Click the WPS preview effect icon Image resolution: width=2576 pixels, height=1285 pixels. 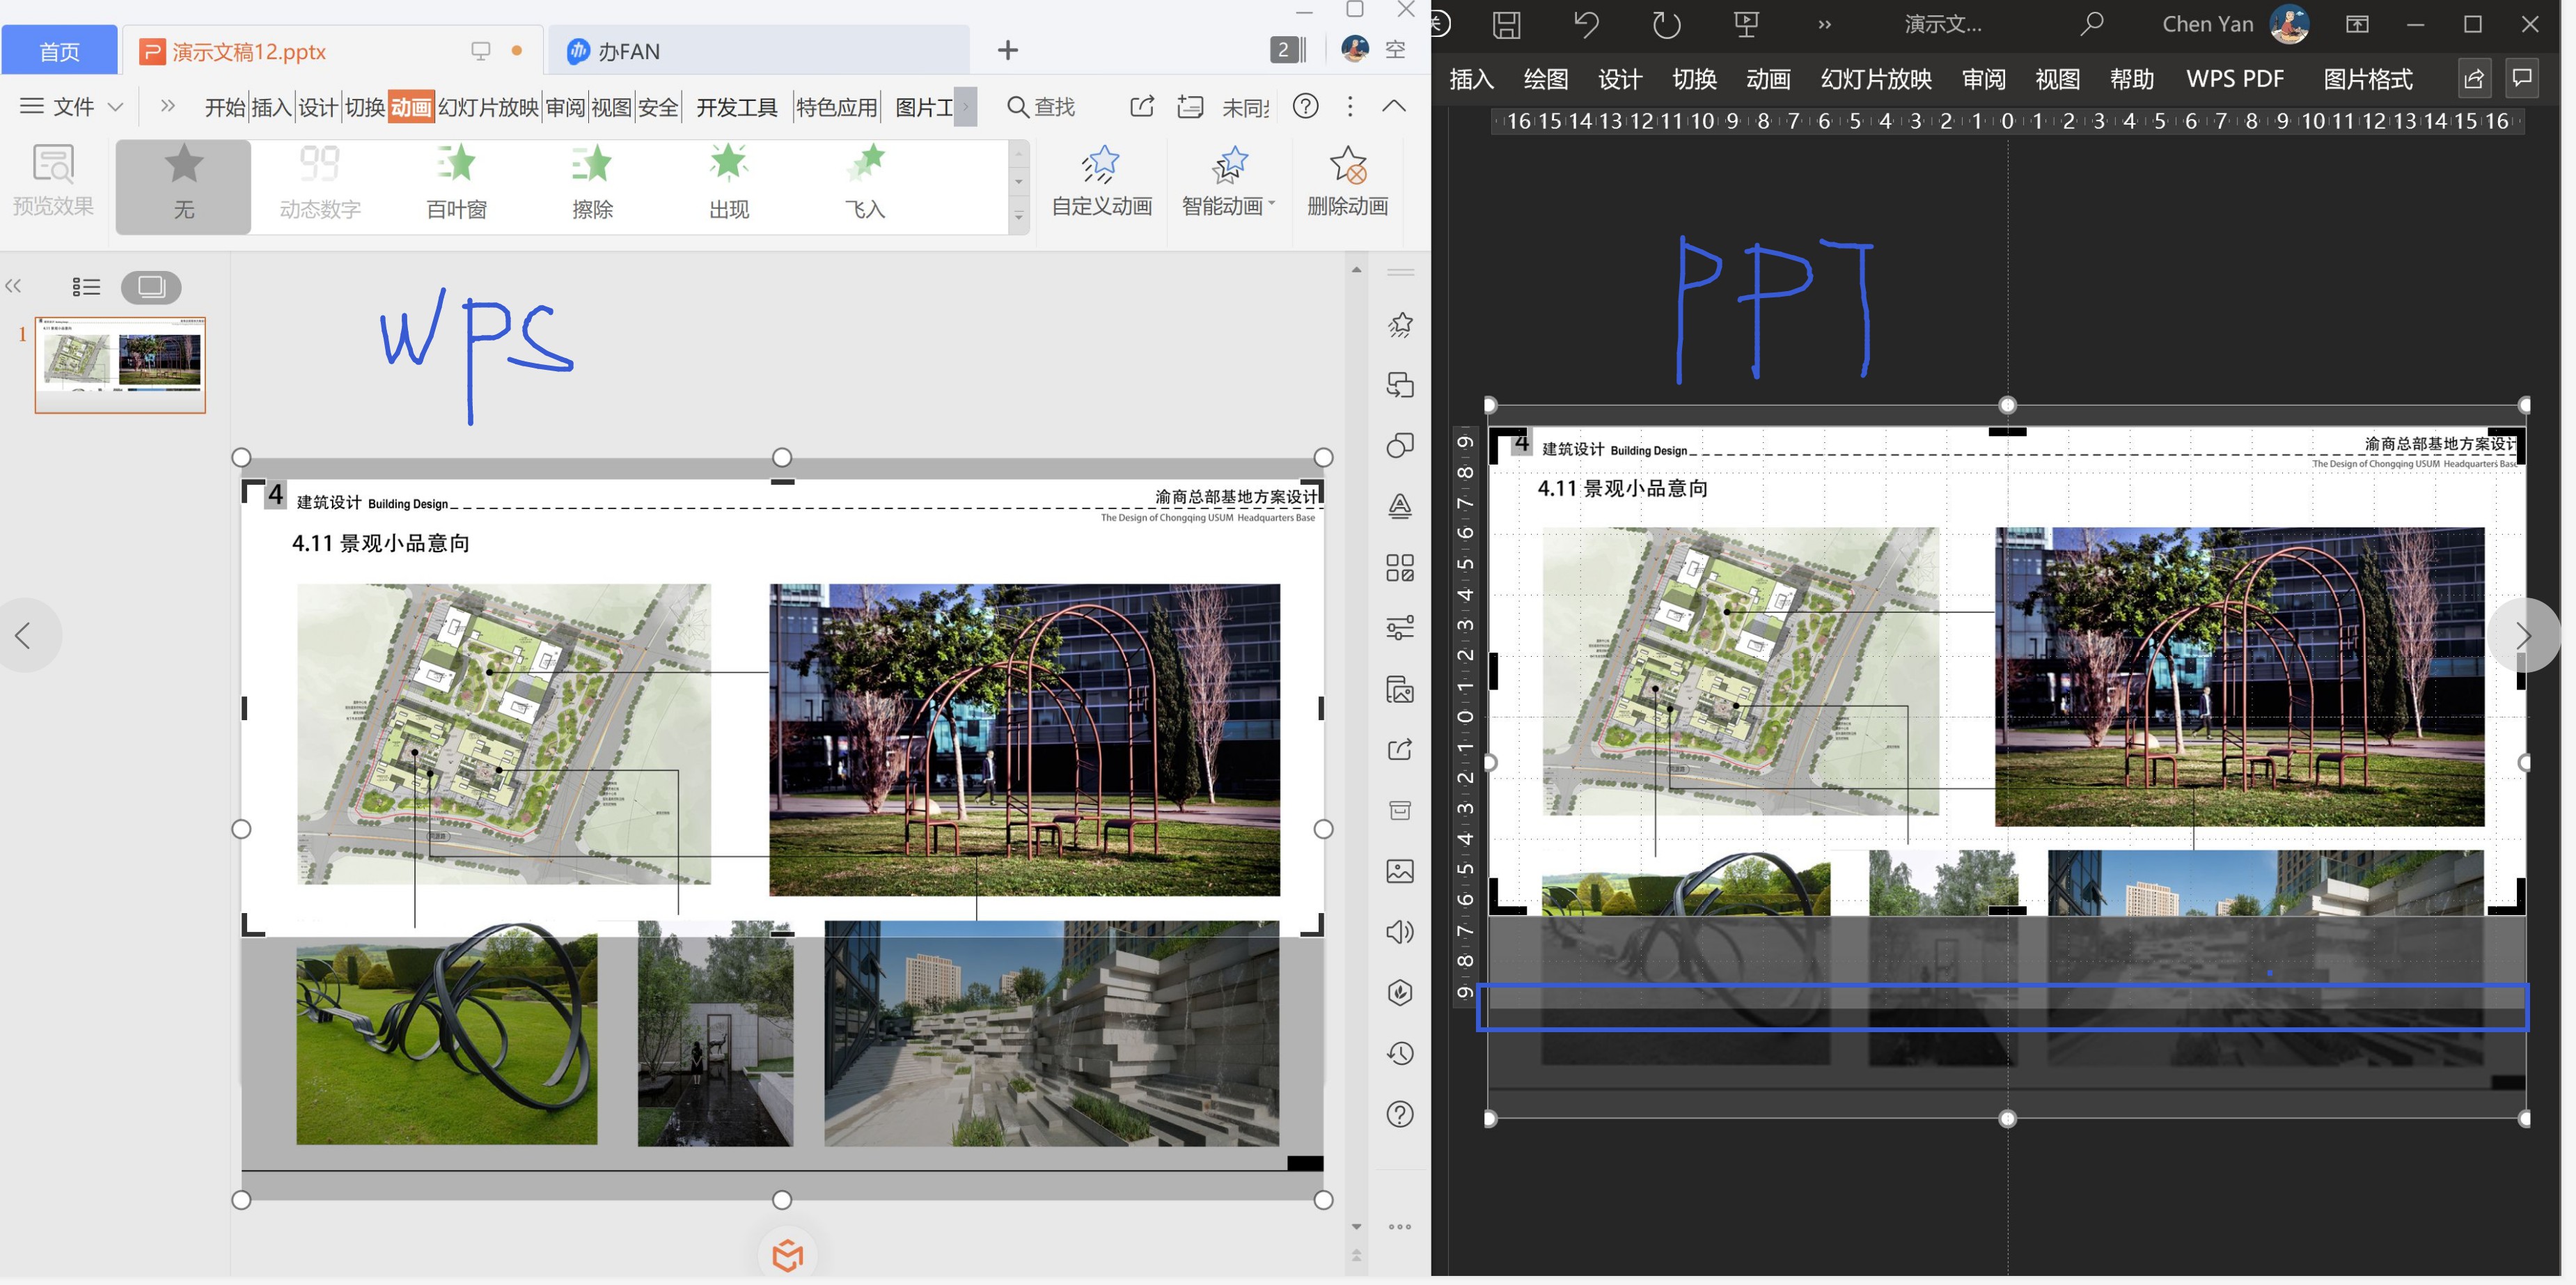[53, 180]
